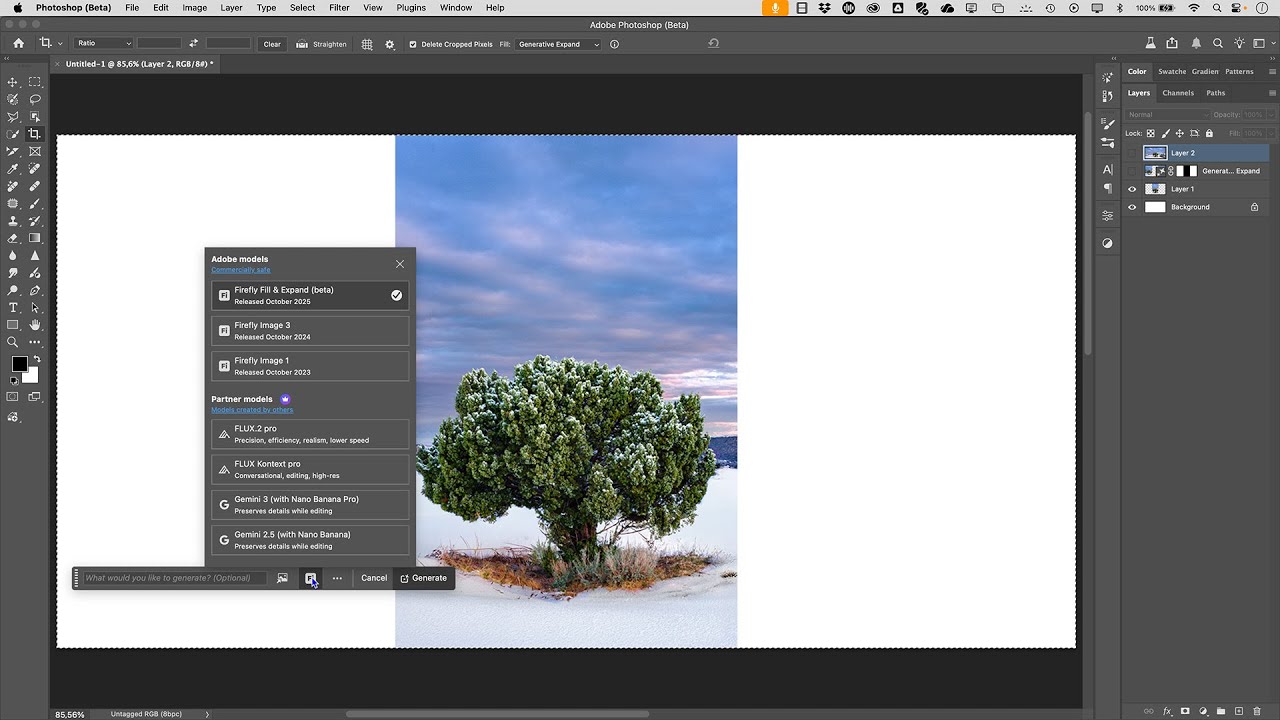Select the Zoom tool

click(x=13, y=342)
